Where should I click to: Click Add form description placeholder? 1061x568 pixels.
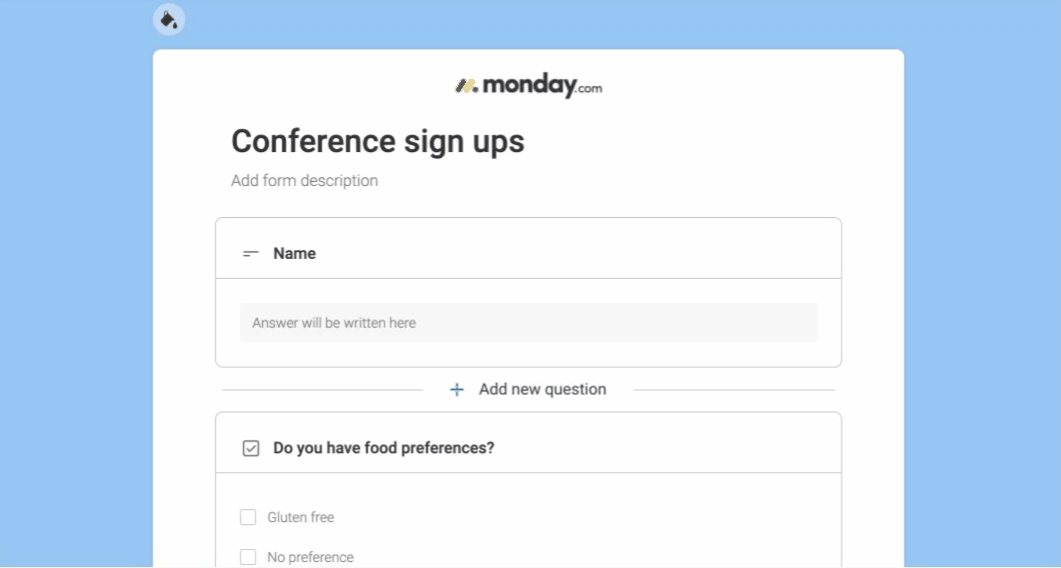point(304,181)
